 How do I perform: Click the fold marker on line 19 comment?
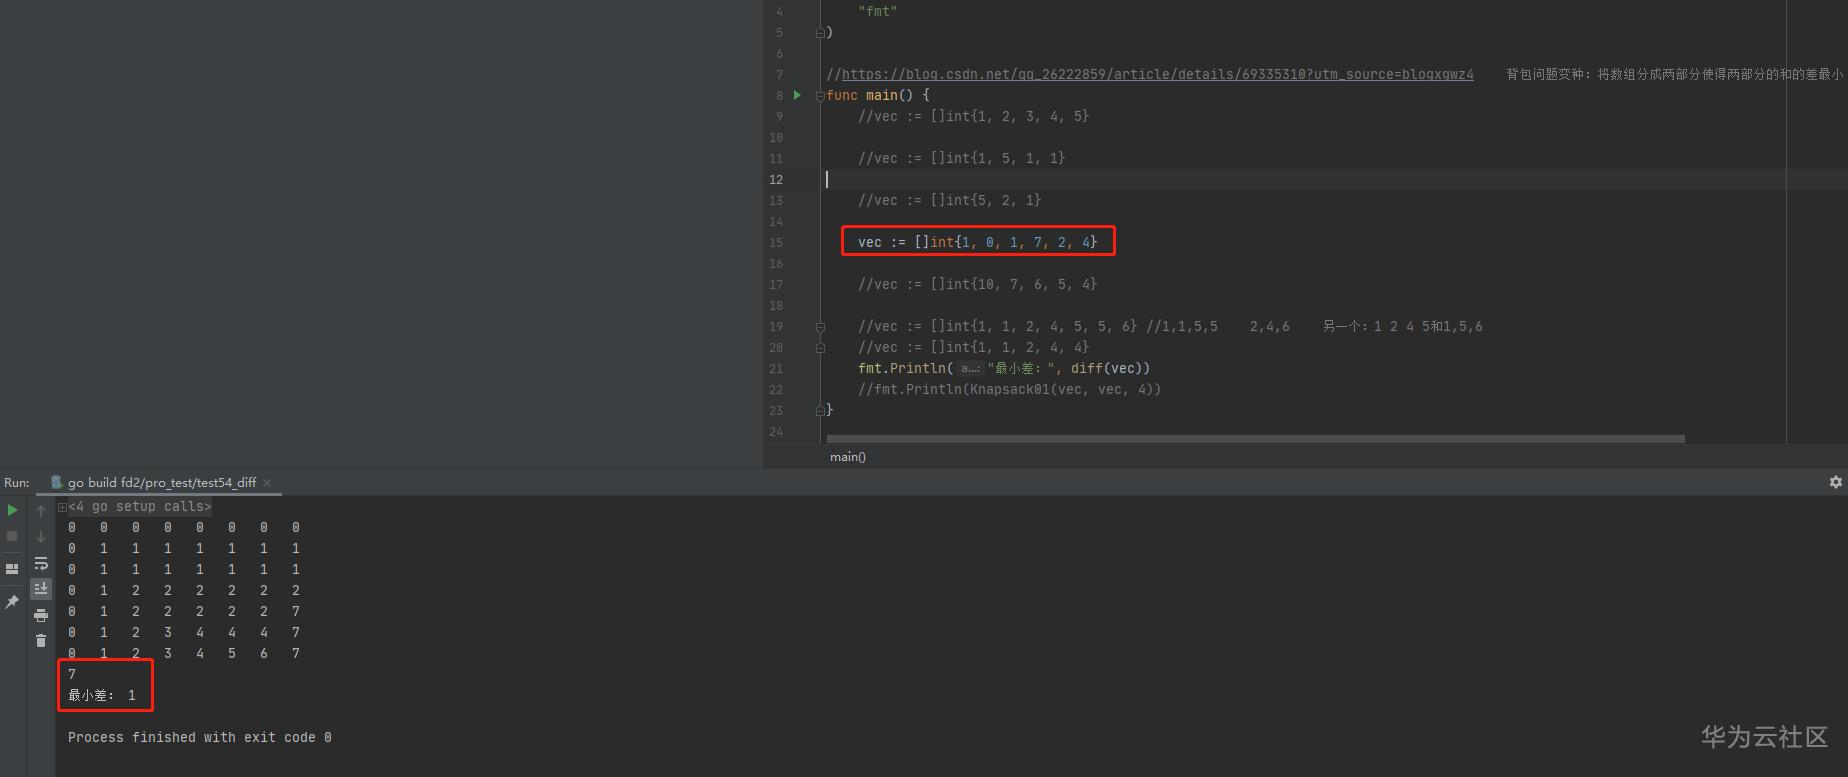pyautogui.click(x=820, y=326)
